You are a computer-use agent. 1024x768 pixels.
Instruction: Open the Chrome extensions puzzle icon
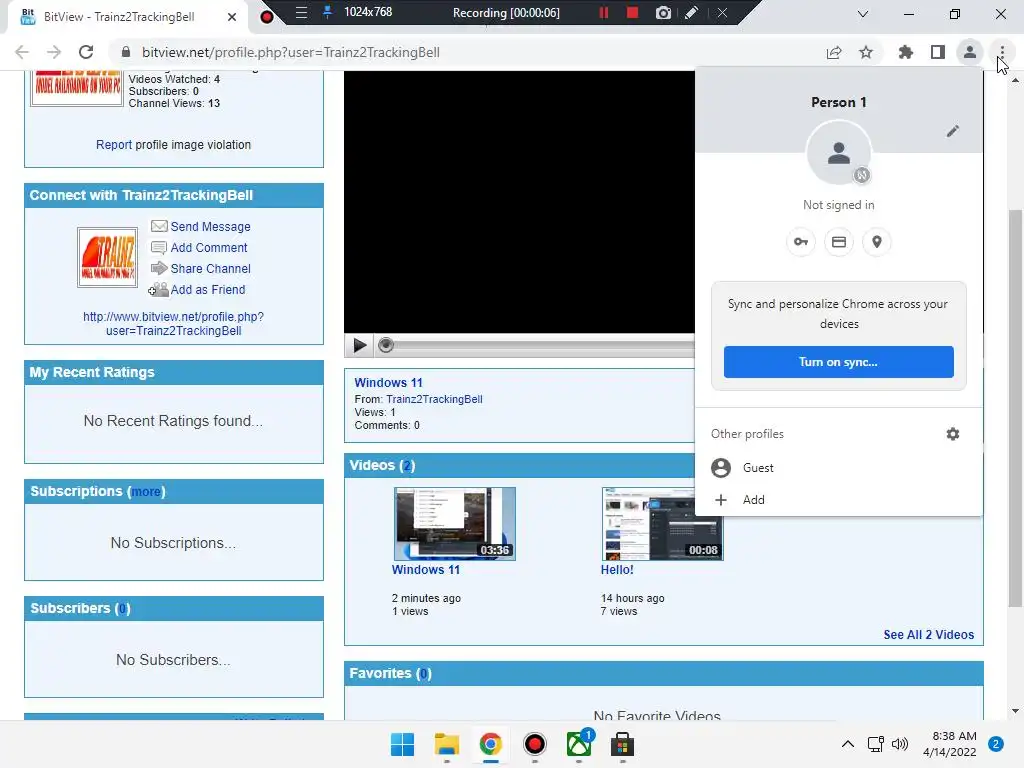pos(905,52)
